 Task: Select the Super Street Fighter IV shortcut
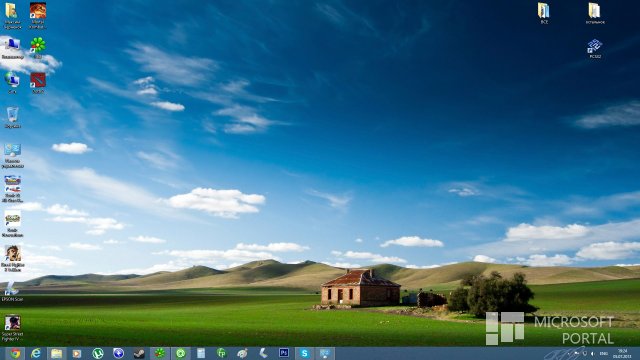pos(12,328)
